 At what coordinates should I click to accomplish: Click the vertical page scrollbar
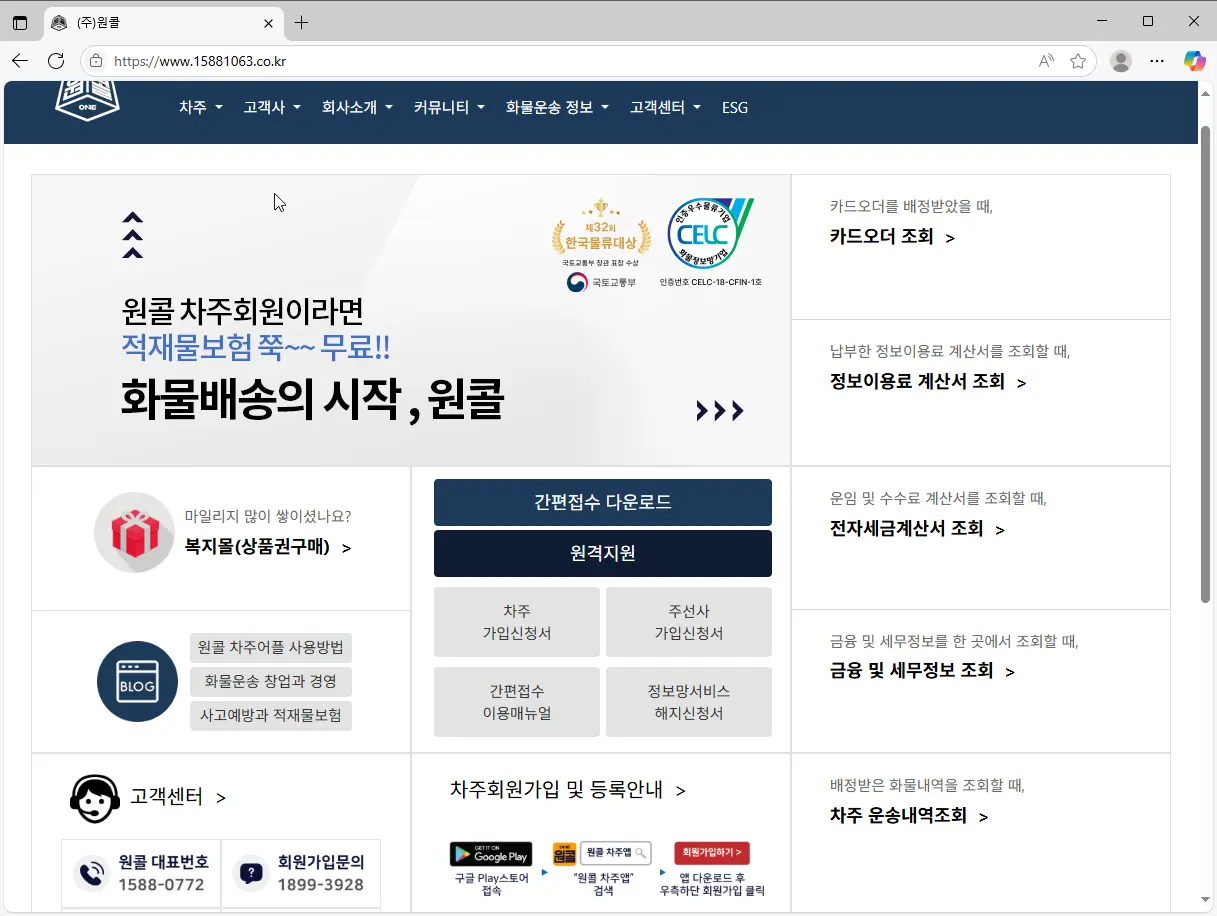[x=1206, y=365]
